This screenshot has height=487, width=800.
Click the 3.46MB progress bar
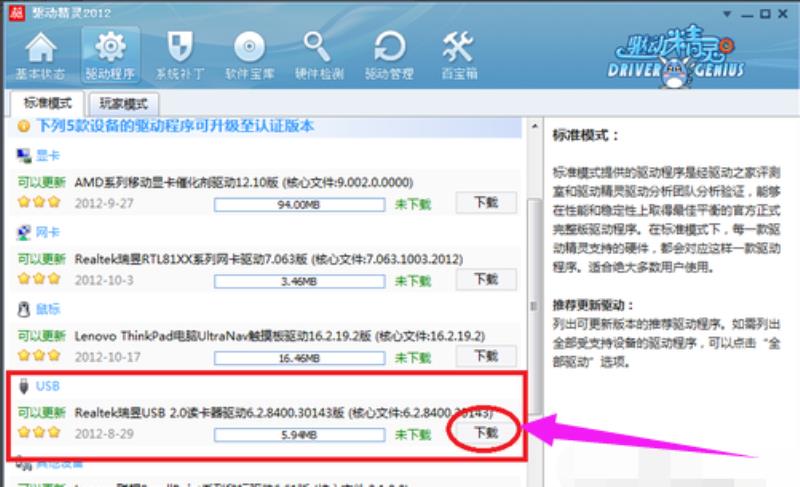coord(299,281)
